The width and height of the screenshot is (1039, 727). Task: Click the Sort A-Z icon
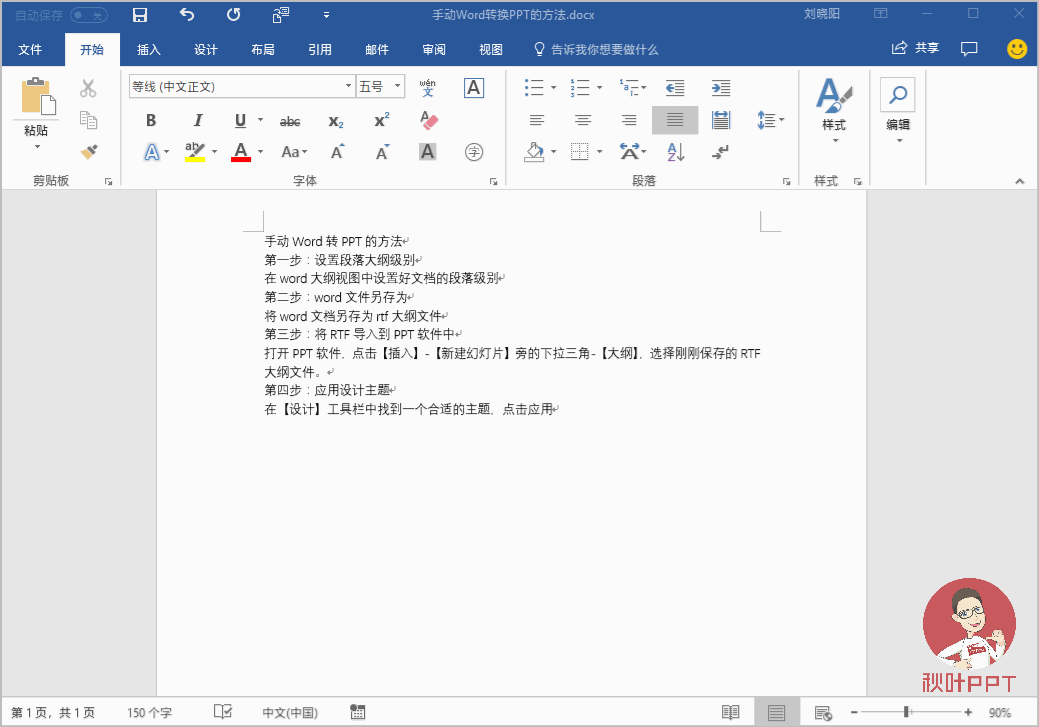point(675,152)
